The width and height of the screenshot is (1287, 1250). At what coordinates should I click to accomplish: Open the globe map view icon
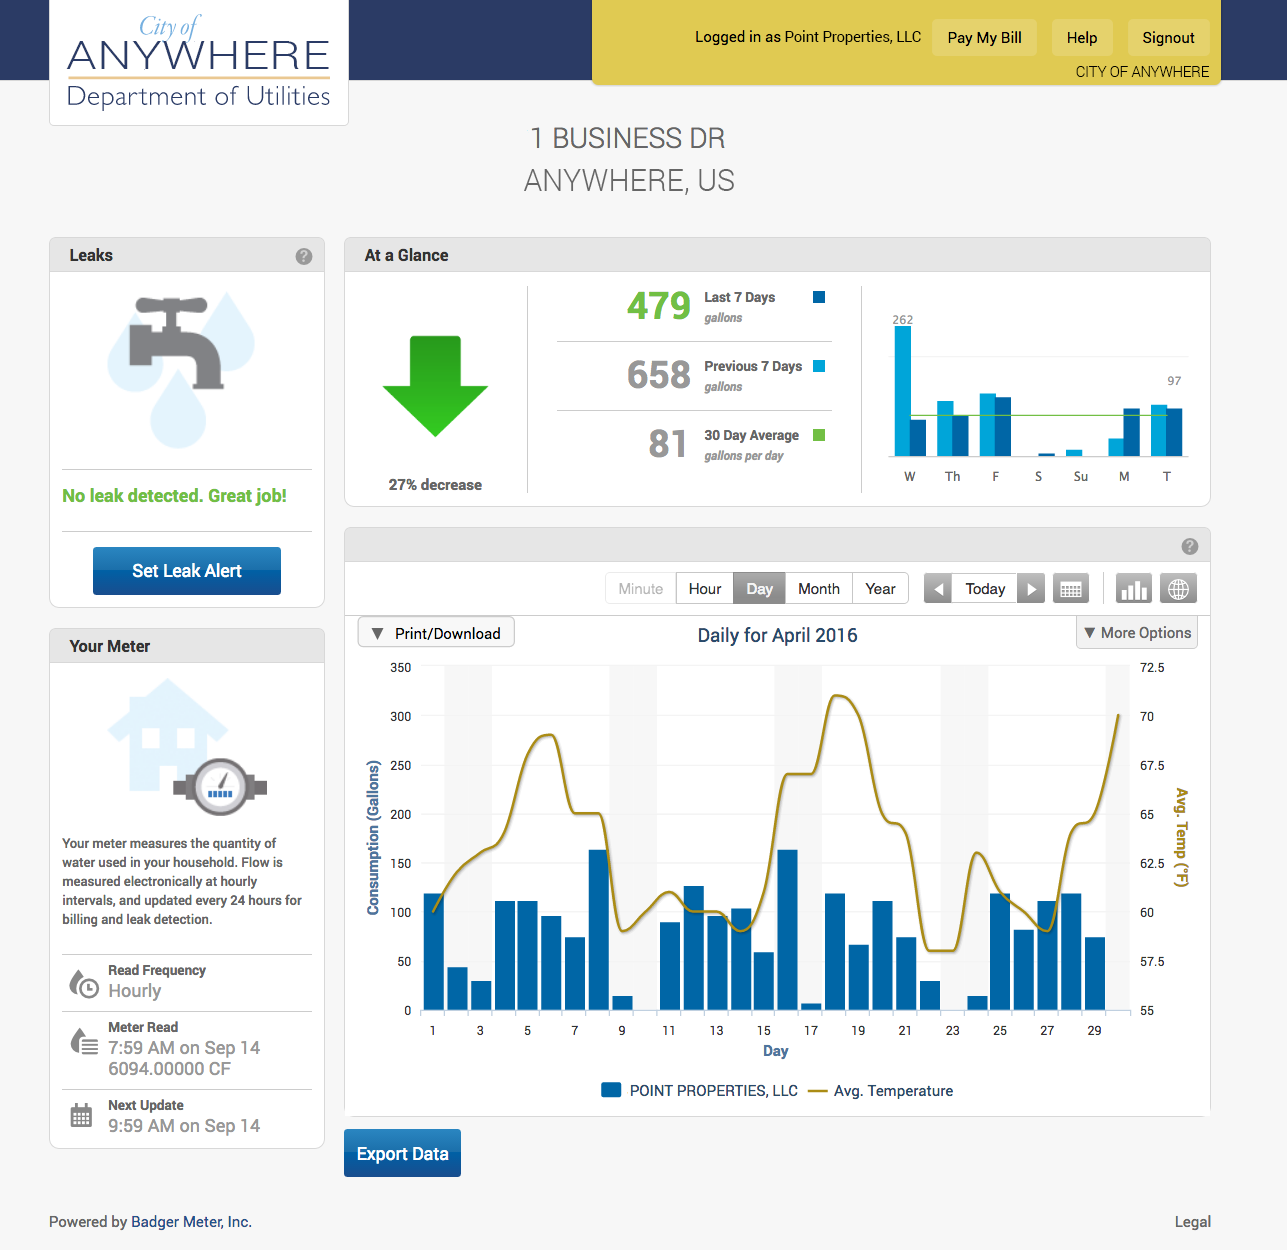coord(1178,589)
